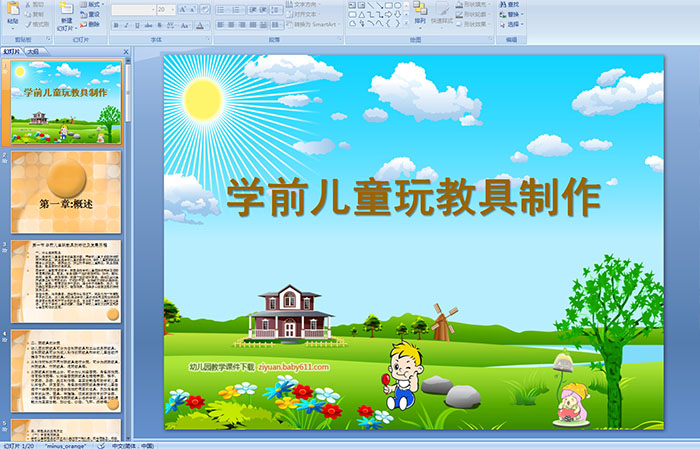Select slide 3 thumbnail
The width and height of the screenshot is (700, 449).
pos(66,281)
